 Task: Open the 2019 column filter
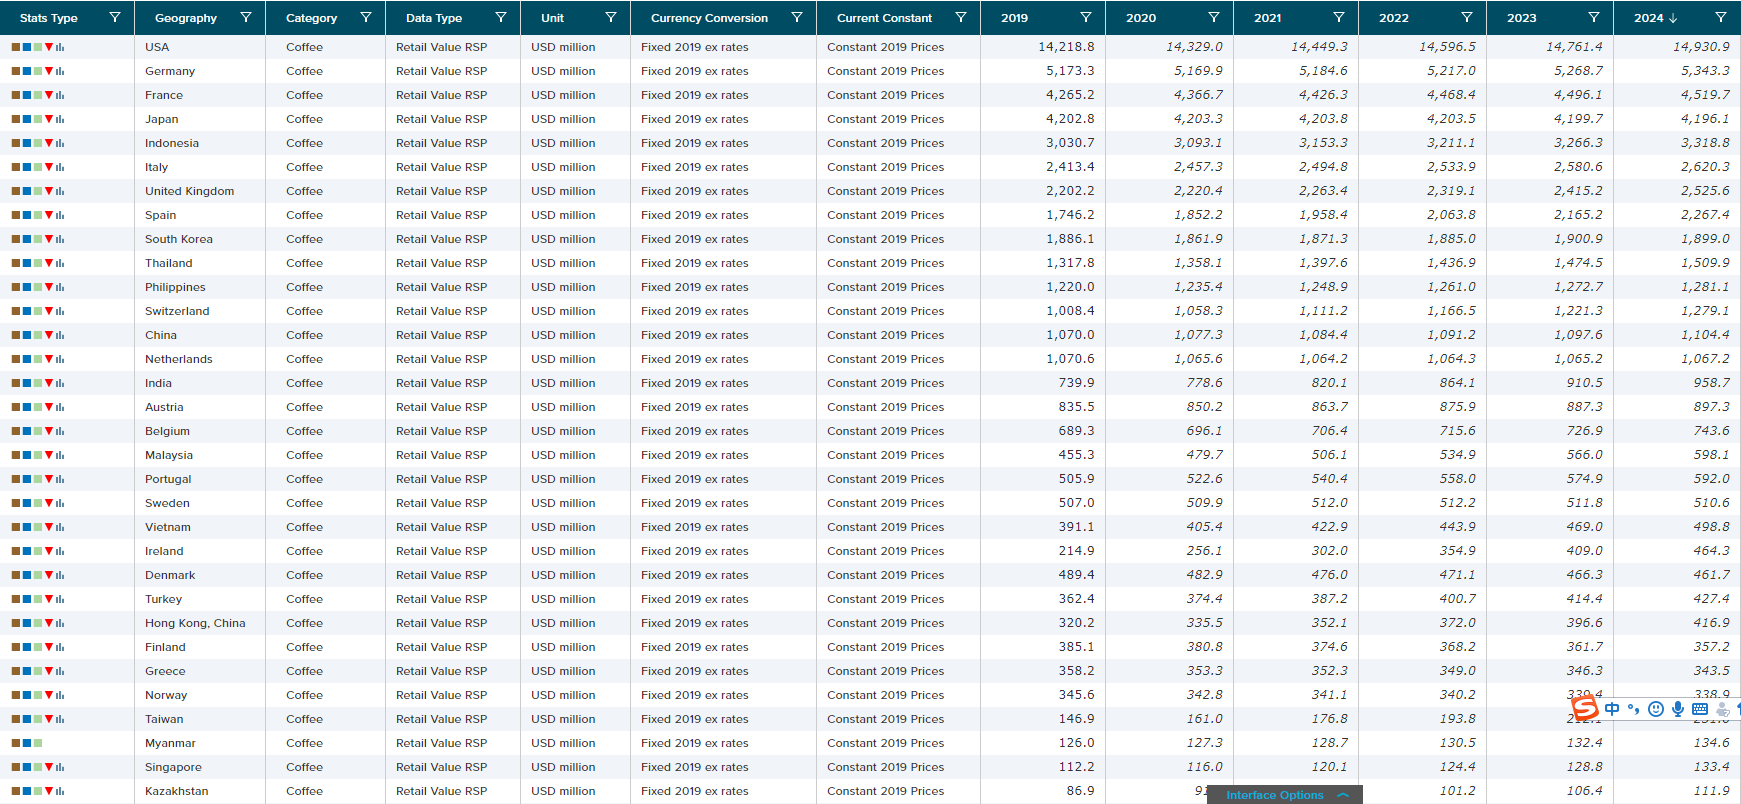(x=1086, y=18)
